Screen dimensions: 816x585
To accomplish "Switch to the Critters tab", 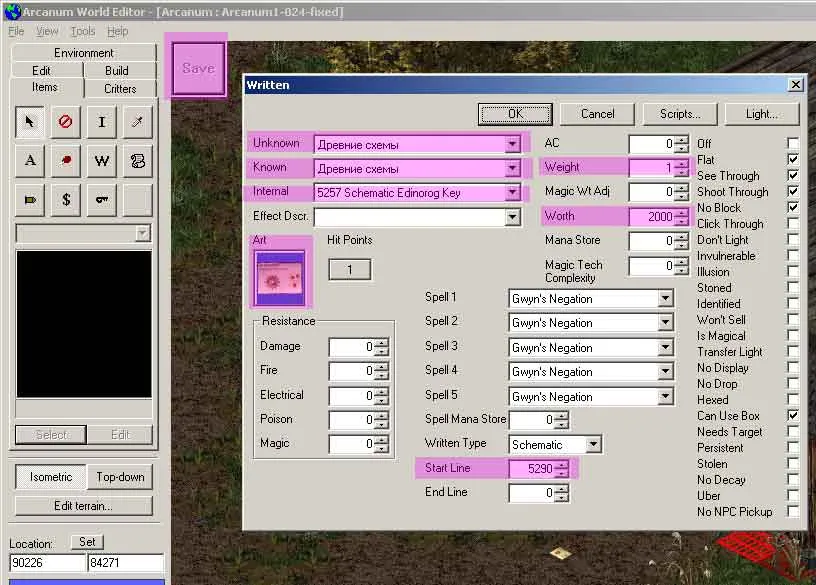I will (120, 88).
